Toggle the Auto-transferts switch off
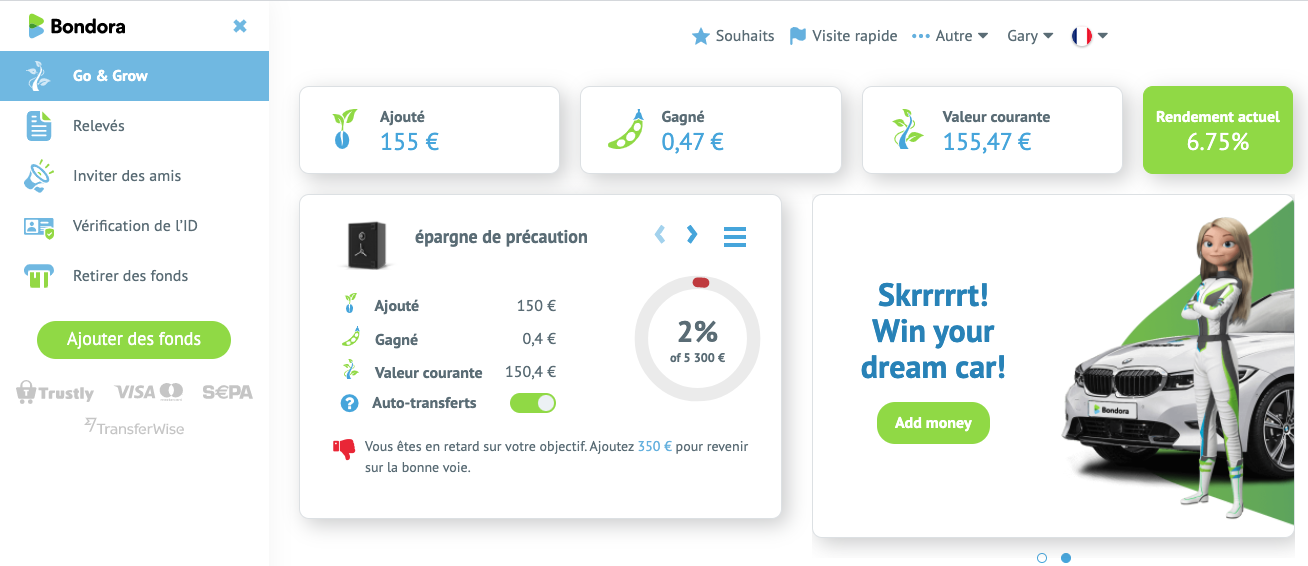Viewport: 1308px width, 566px height. coord(533,403)
